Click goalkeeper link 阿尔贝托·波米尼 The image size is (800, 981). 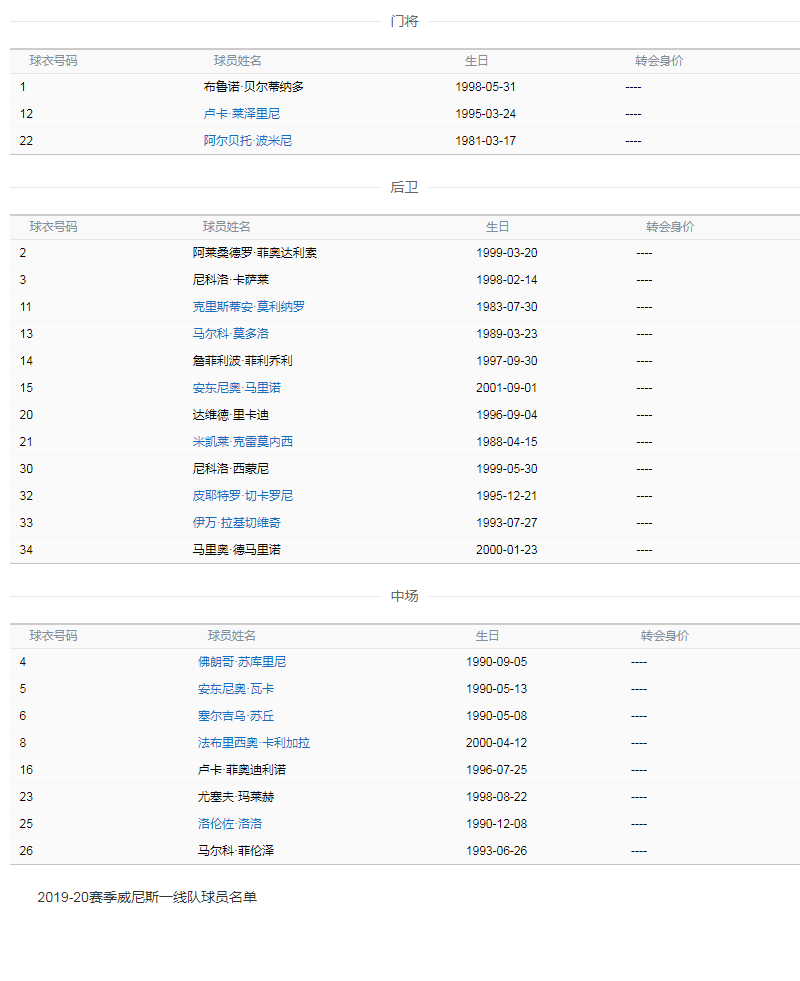247,141
